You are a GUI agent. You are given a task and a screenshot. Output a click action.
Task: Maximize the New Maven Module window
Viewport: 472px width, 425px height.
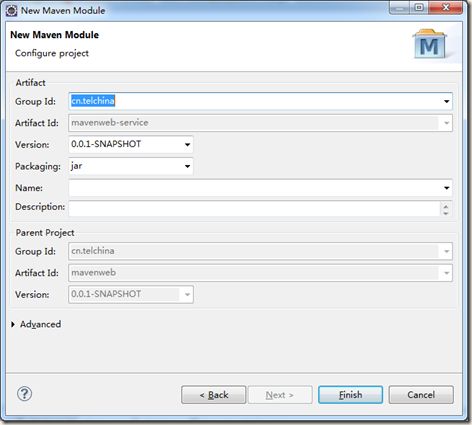pos(419,8)
